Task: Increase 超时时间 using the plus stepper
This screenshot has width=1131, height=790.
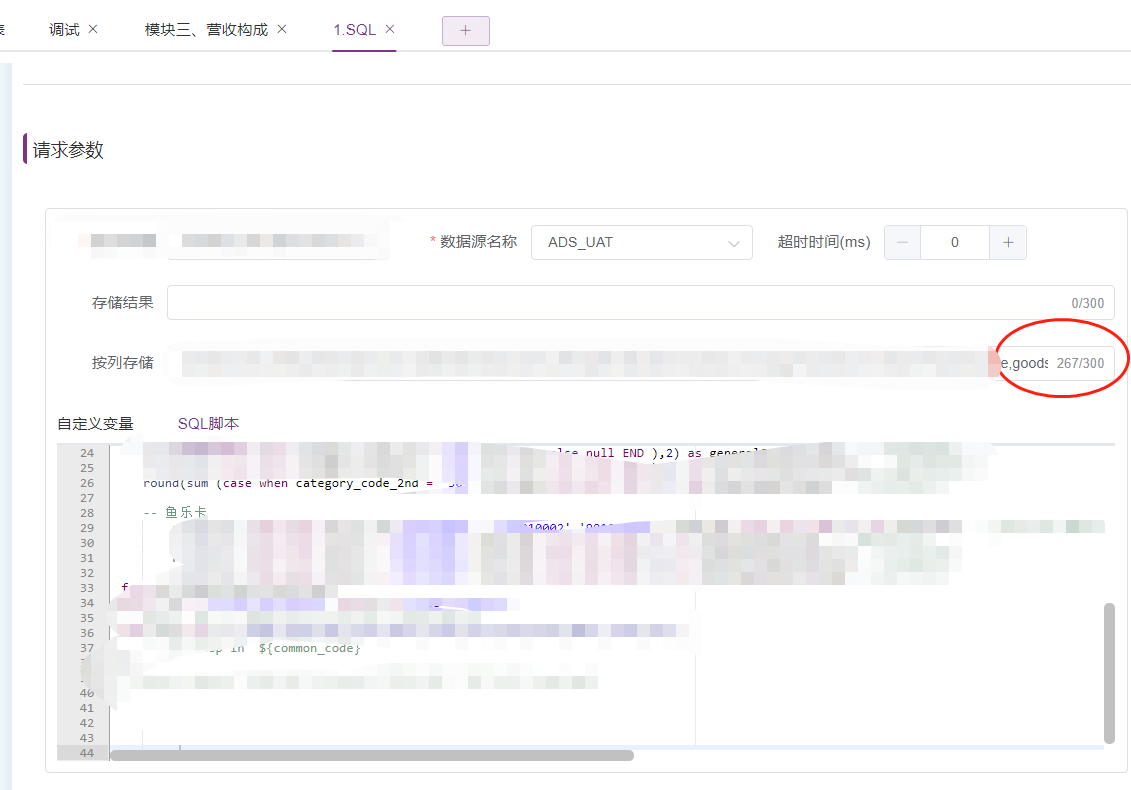Action: point(1008,242)
